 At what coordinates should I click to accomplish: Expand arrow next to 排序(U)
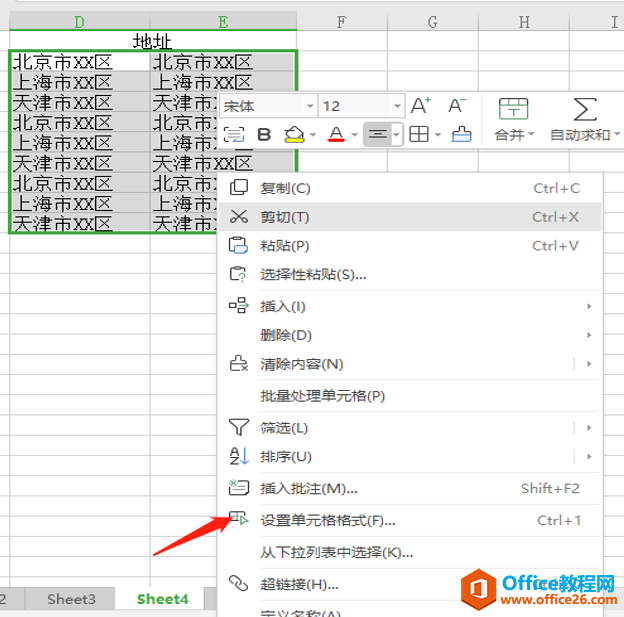[x=589, y=457]
